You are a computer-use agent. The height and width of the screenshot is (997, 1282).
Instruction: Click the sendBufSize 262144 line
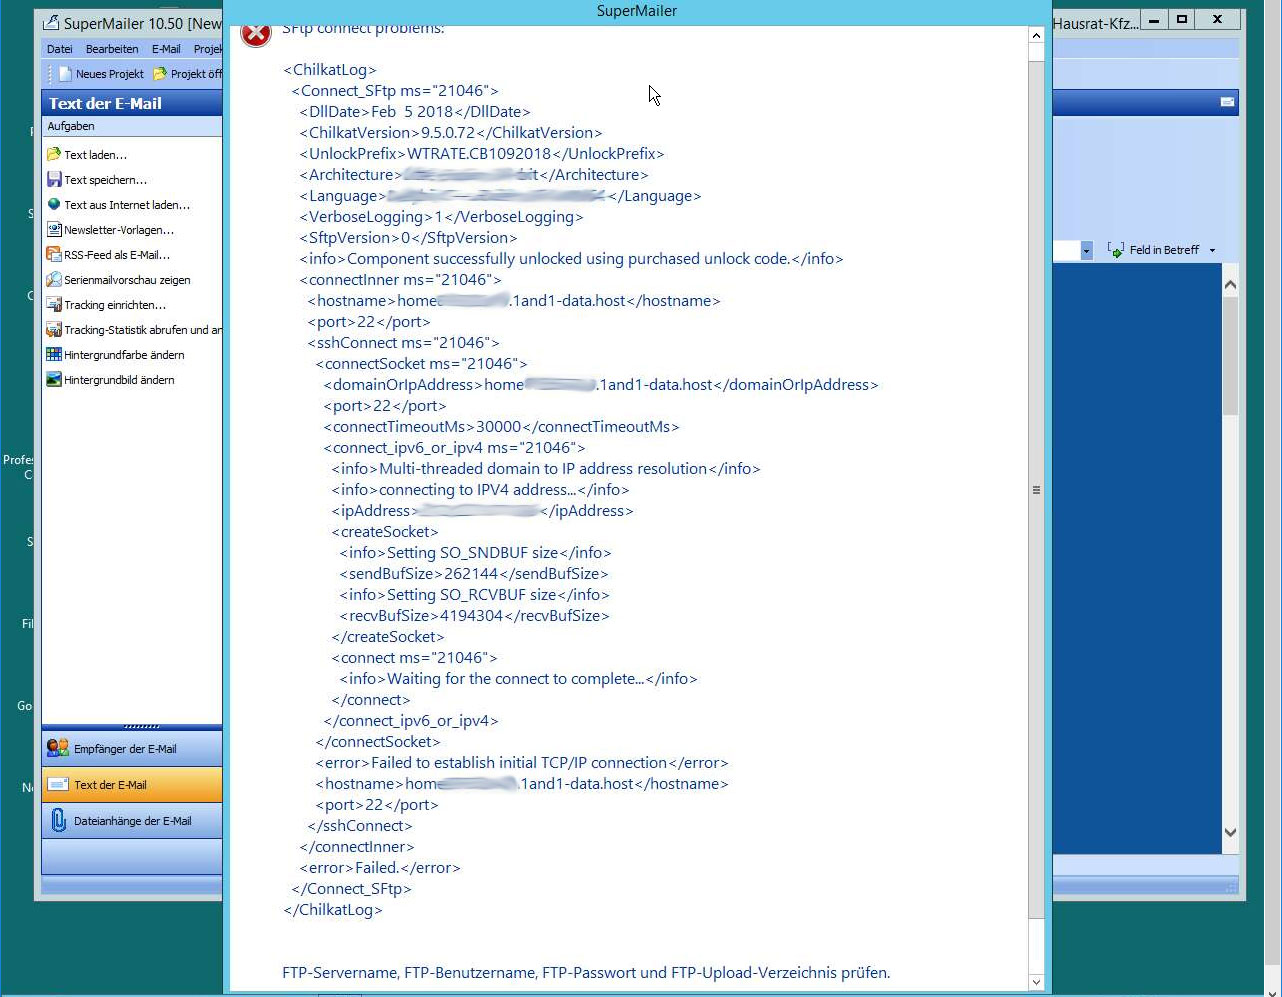click(474, 574)
